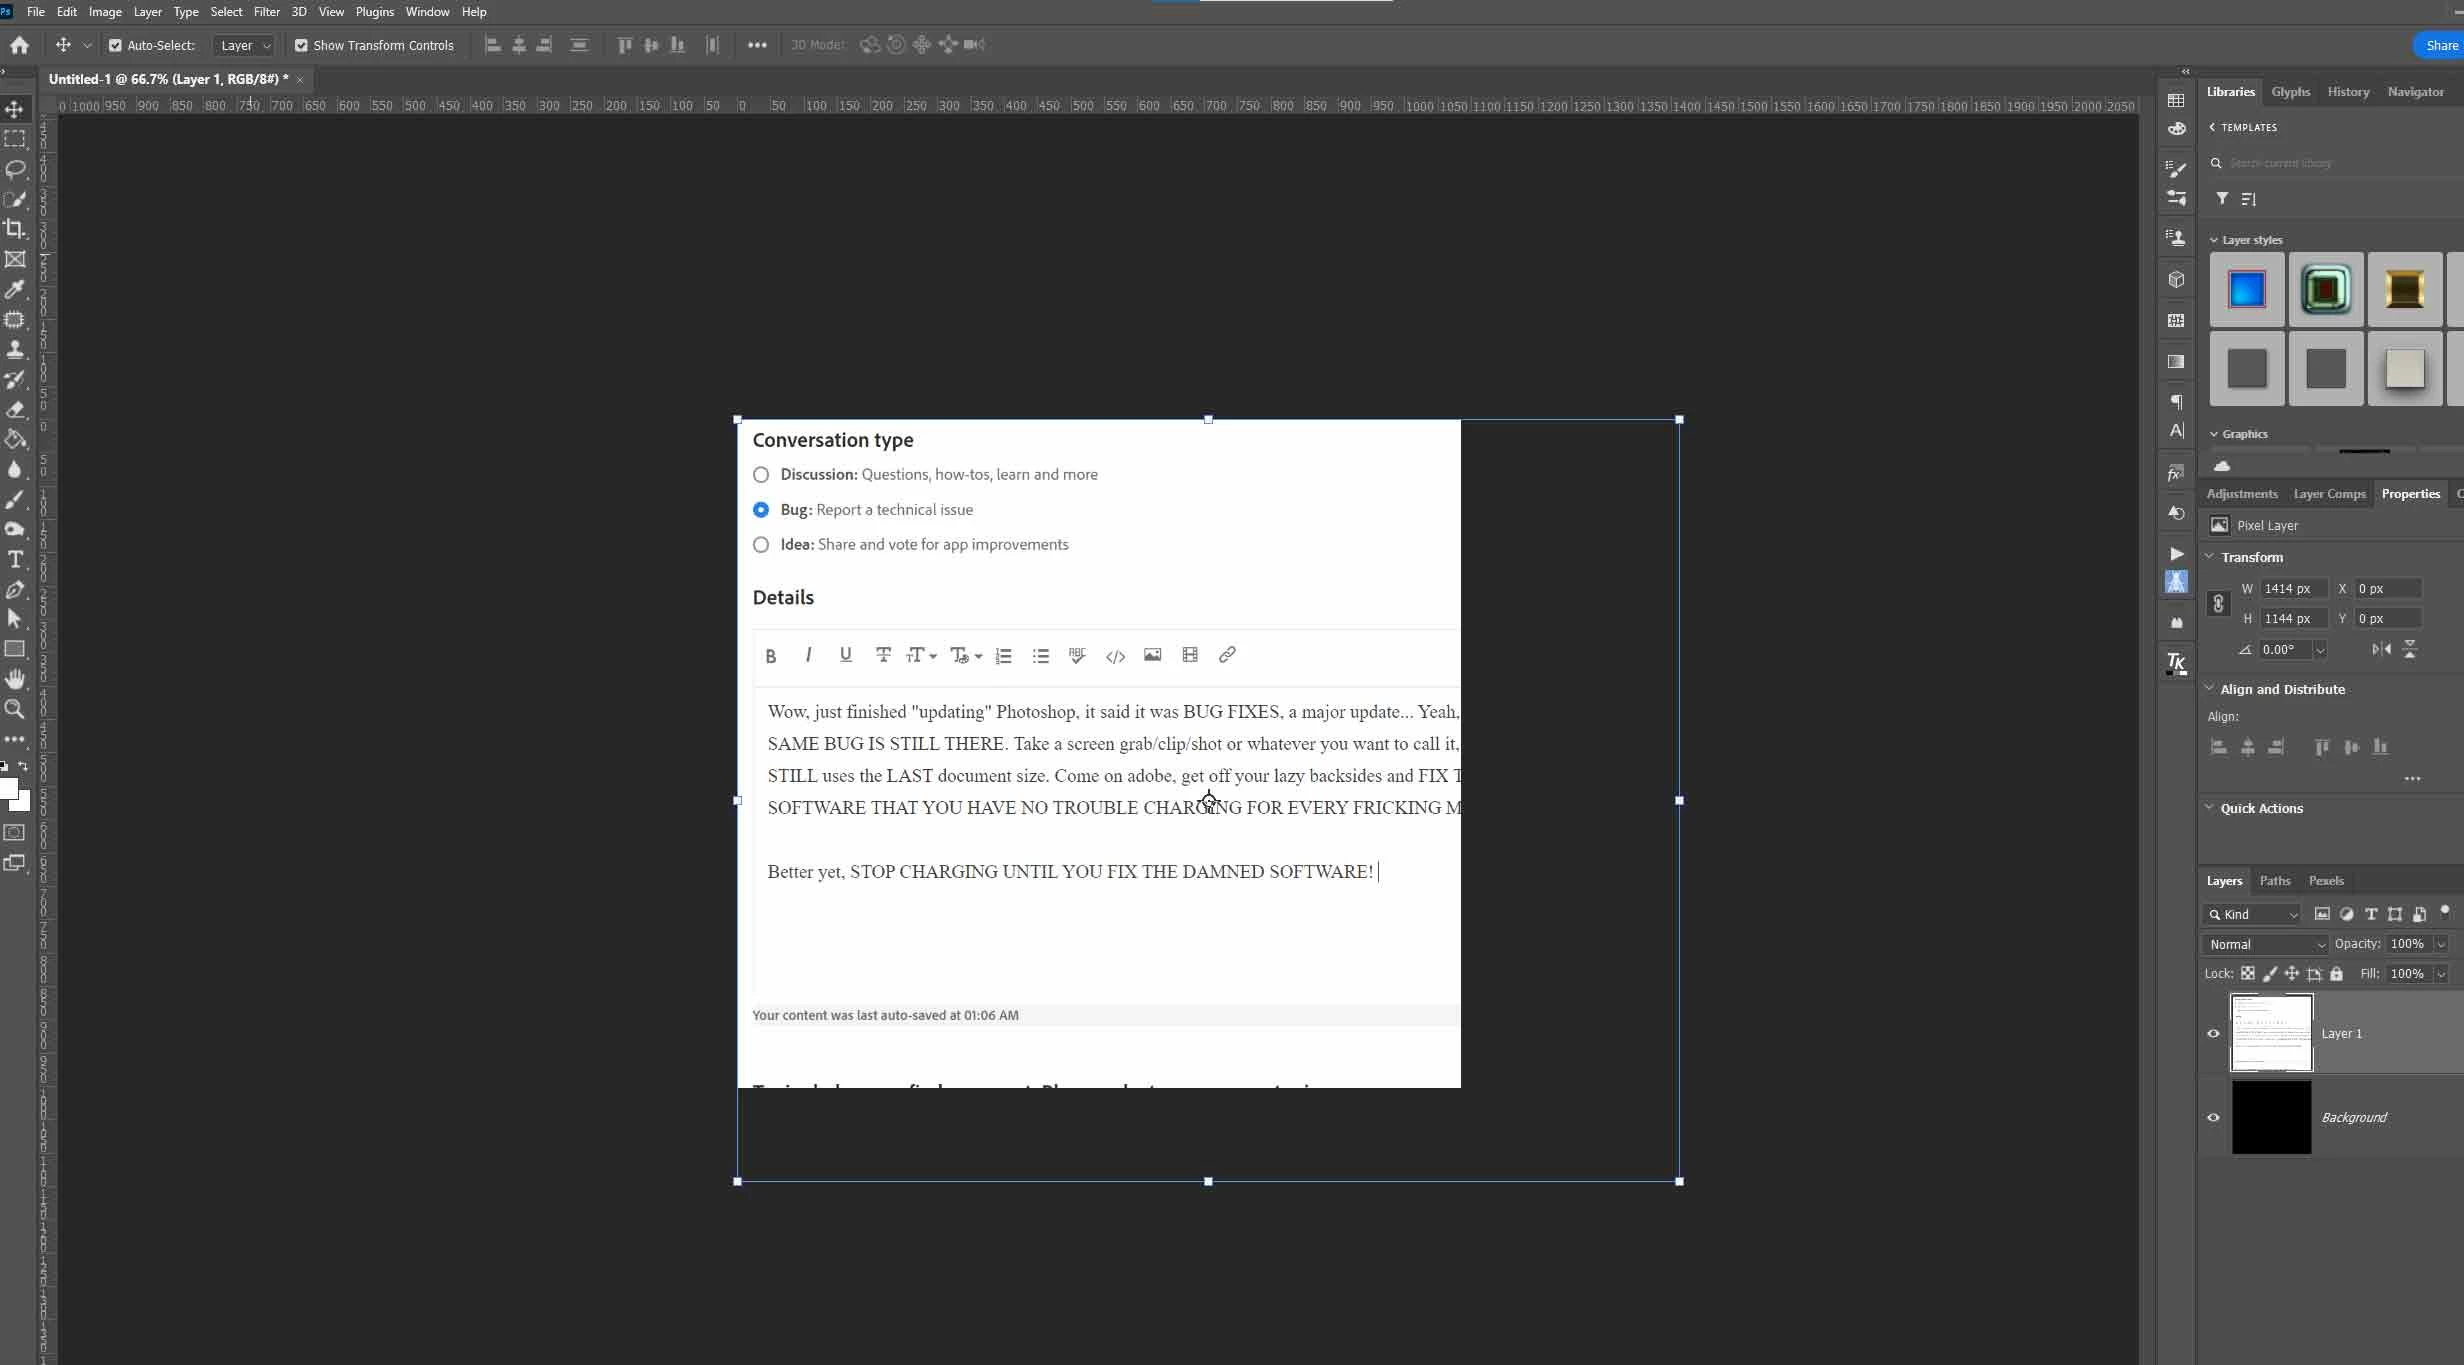Image resolution: width=2464 pixels, height=1365 pixels.
Task: Collapse the Align and Distribute section
Action: (x=2209, y=688)
